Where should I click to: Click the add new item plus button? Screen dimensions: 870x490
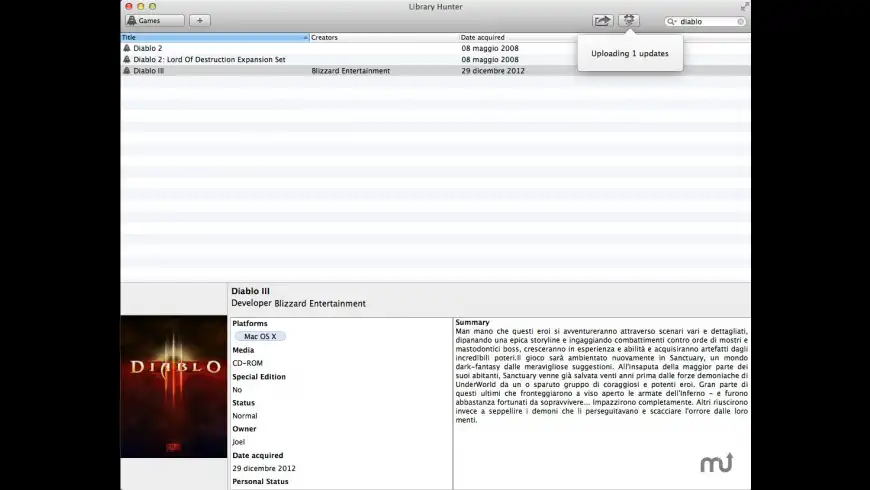[200, 21]
